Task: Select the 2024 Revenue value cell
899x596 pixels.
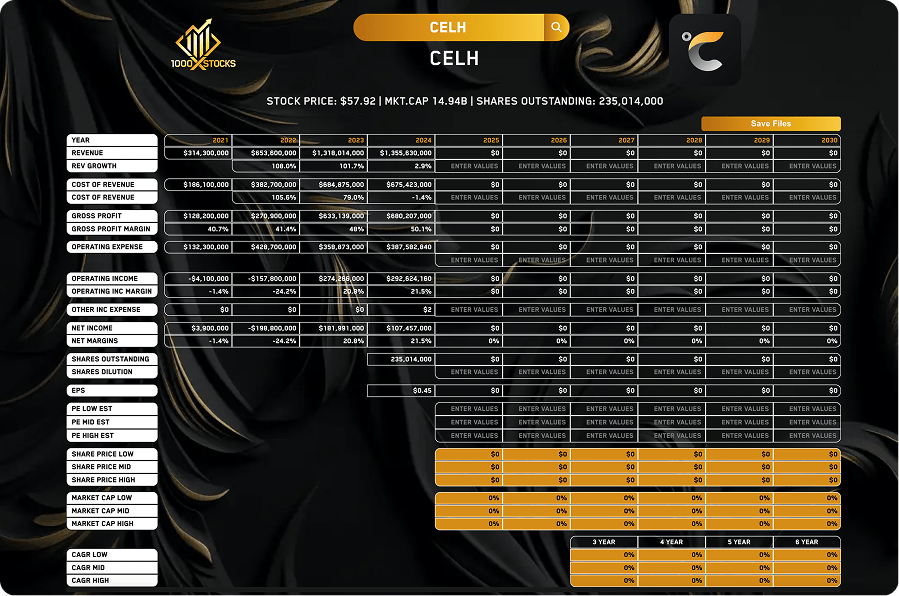Action: coord(401,153)
